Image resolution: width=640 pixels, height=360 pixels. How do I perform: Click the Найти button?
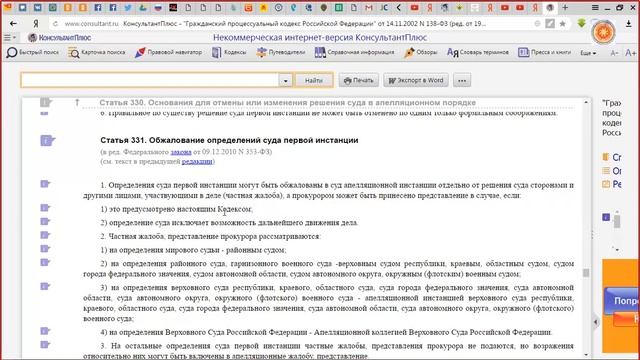click(314, 80)
